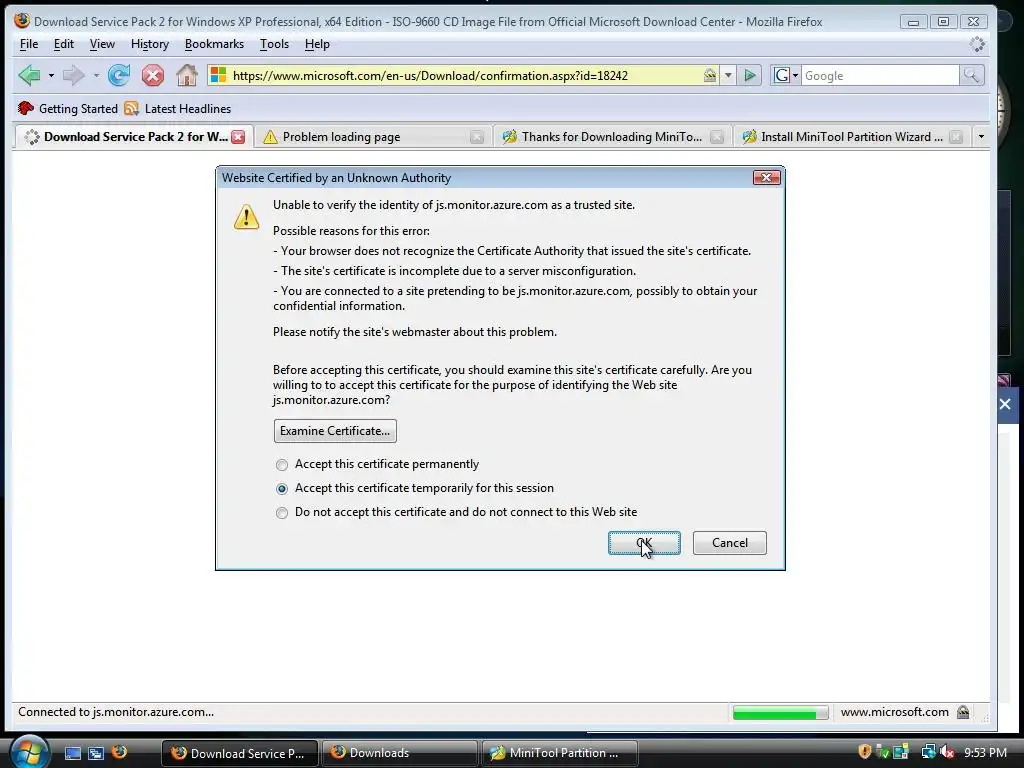Viewport: 1024px width, 768px height.
Task: Click the search magnifier icon
Action: (971, 75)
